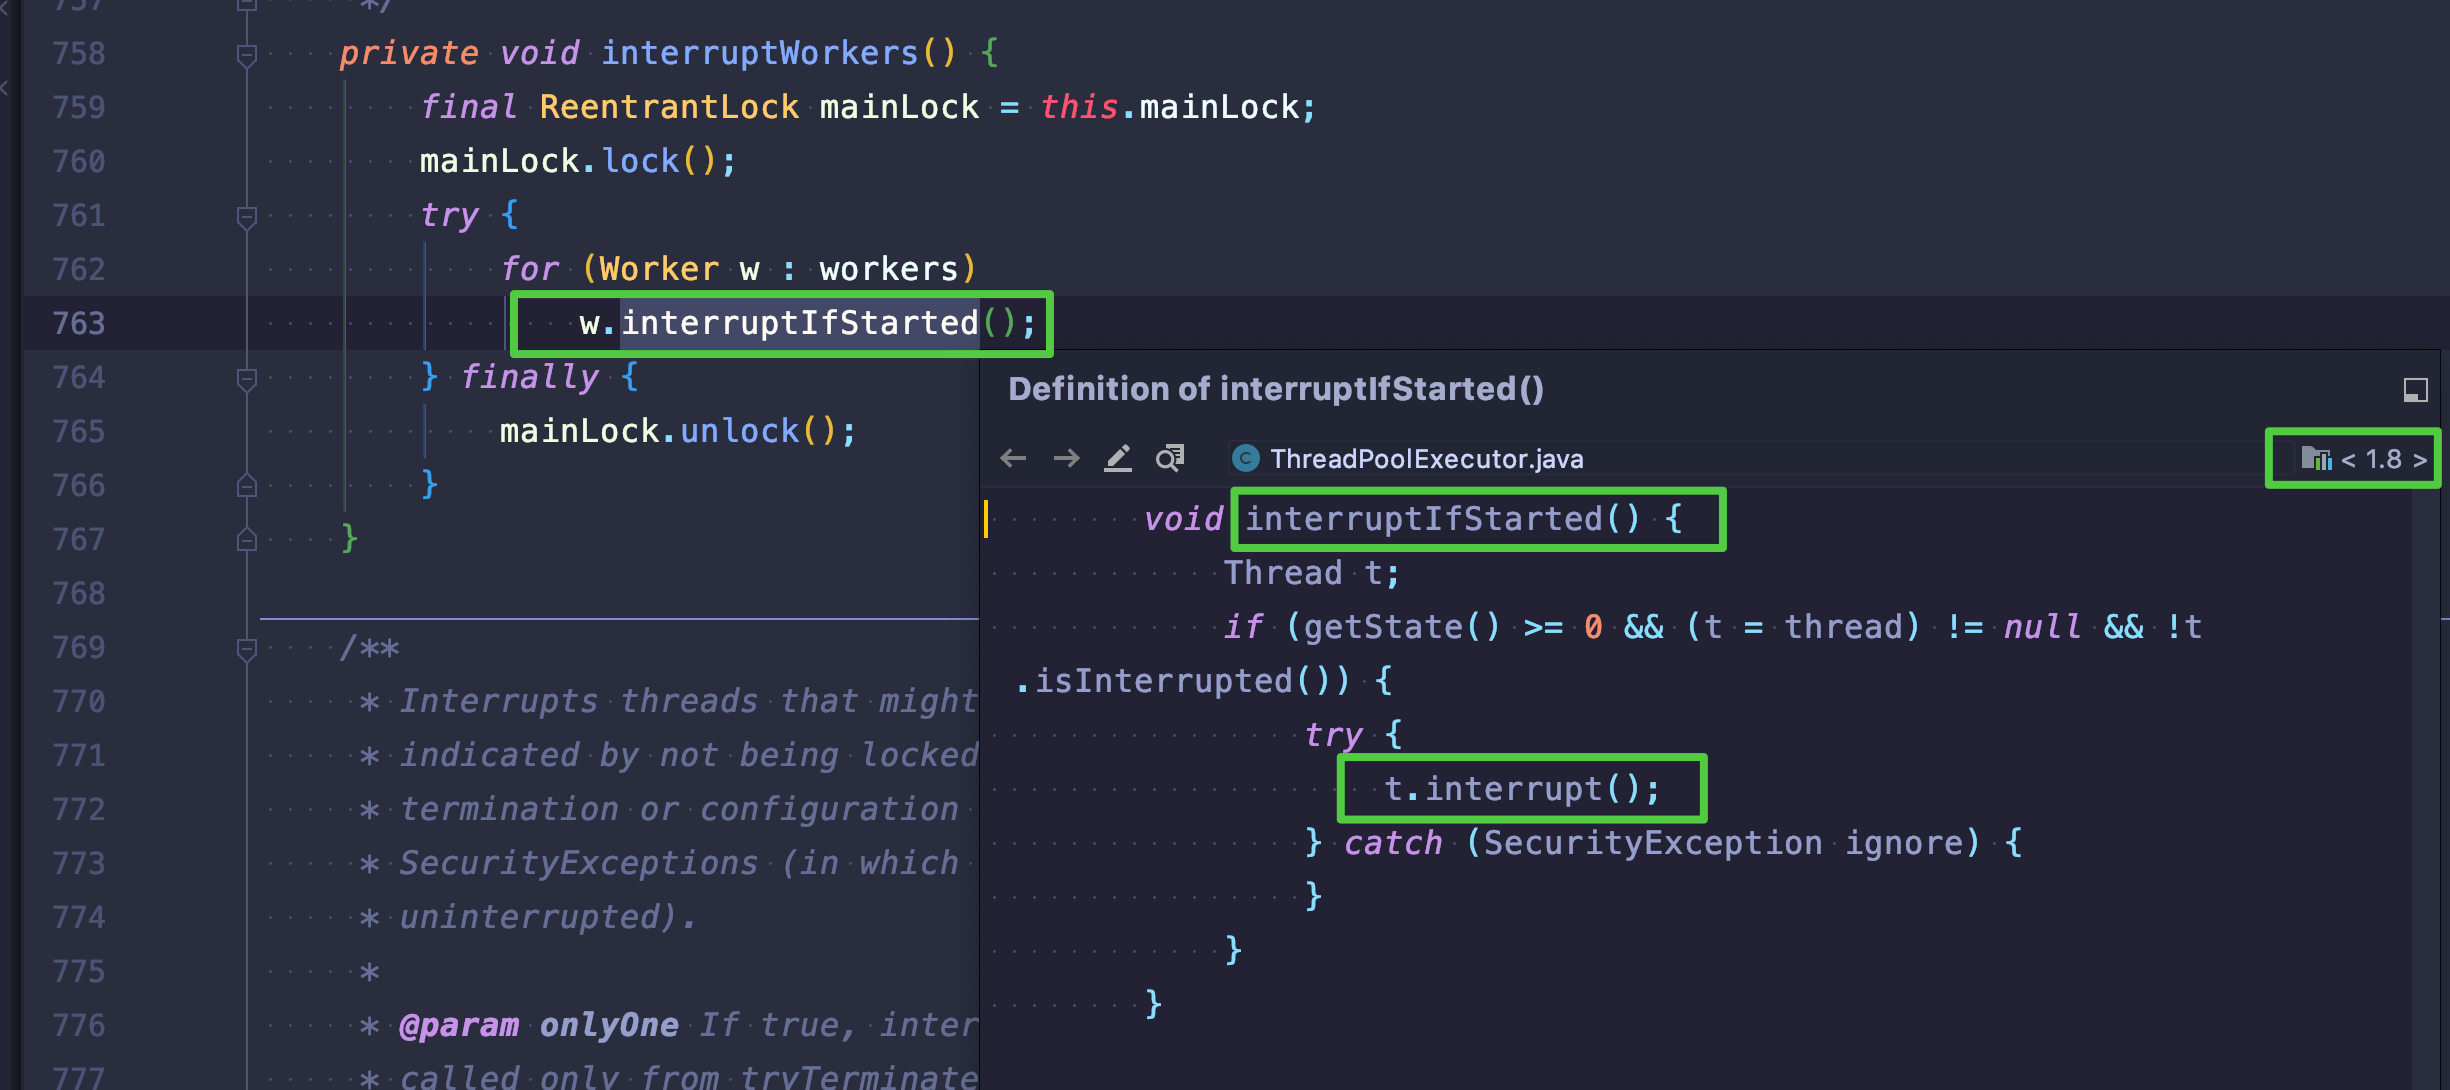Click the pencil Edit Source icon
The height and width of the screenshot is (1090, 2450).
[x=1118, y=459]
